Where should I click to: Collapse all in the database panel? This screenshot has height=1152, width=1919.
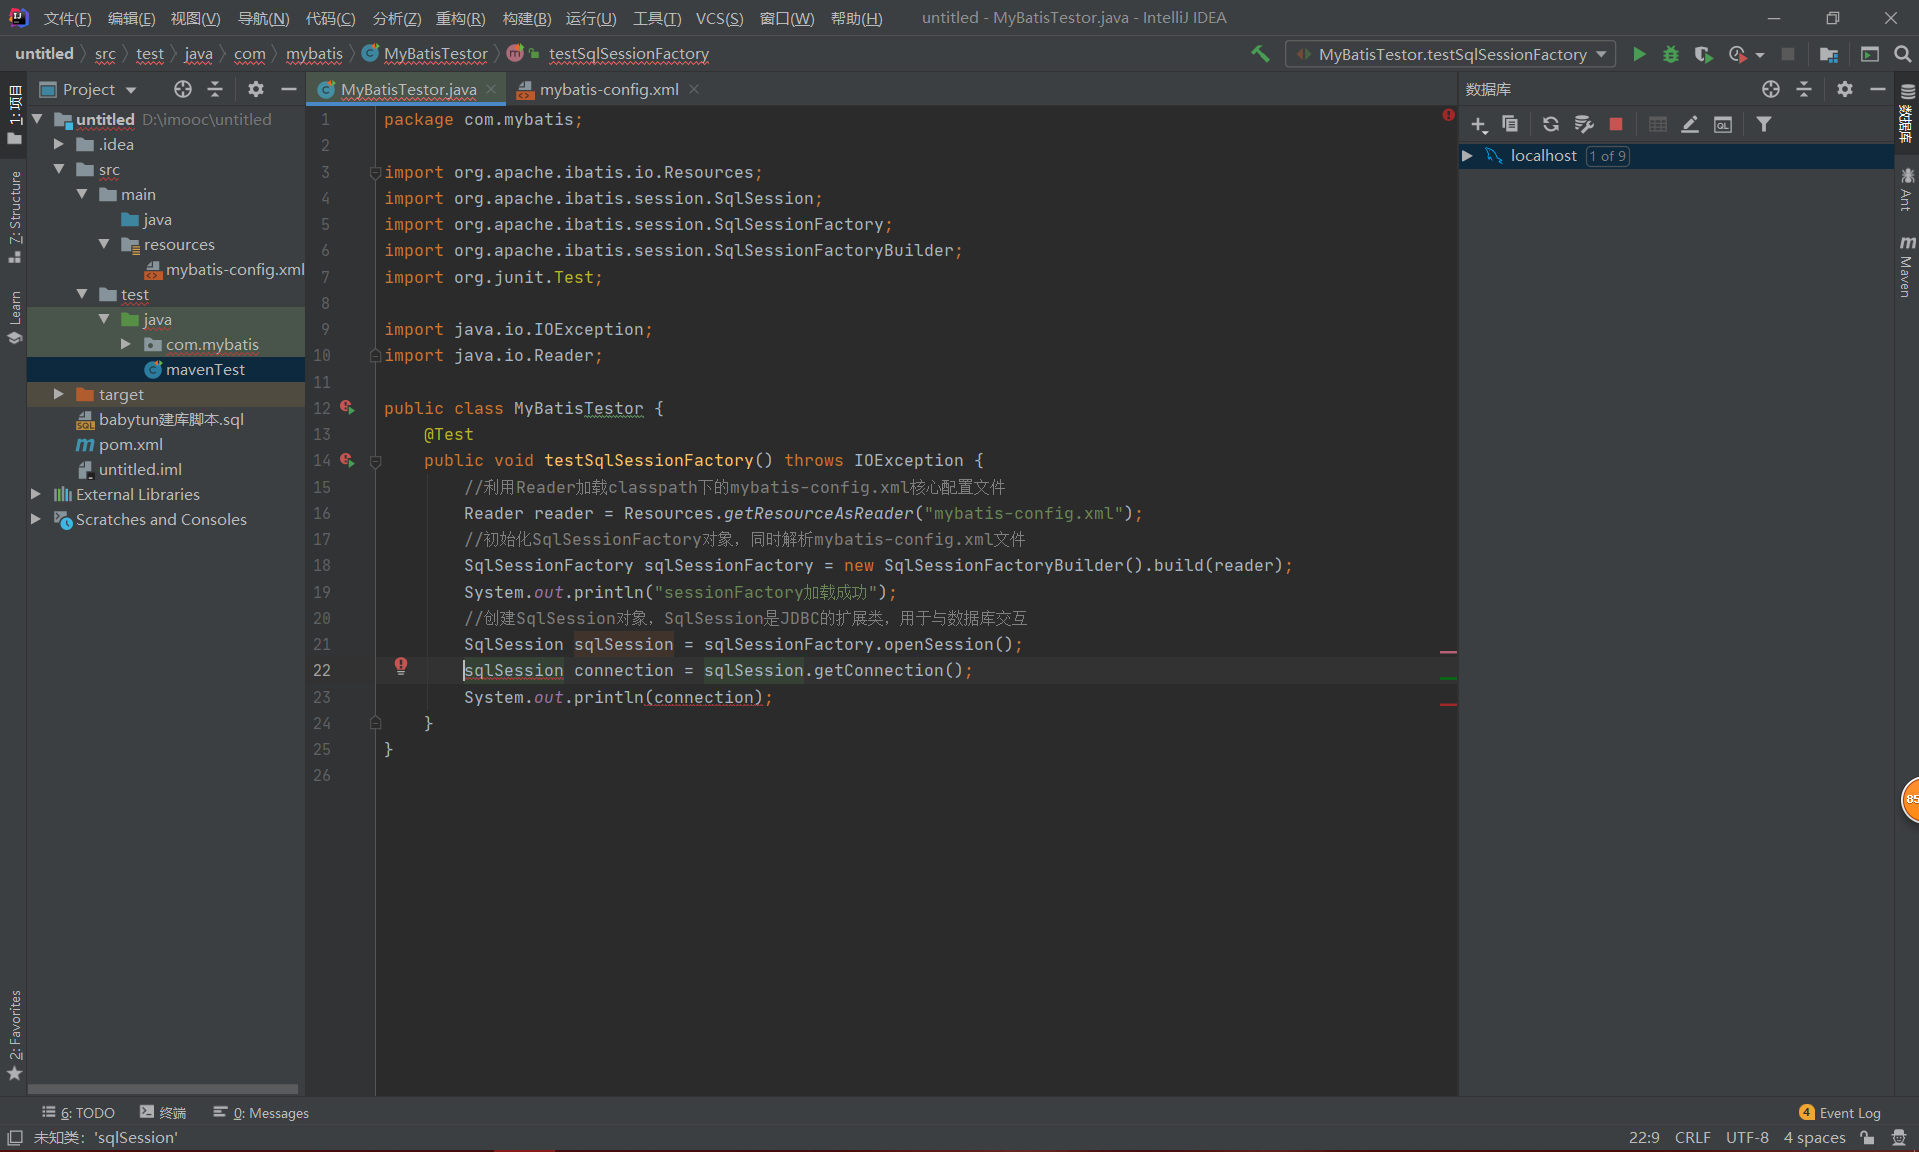pyautogui.click(x=1804, y=89)
